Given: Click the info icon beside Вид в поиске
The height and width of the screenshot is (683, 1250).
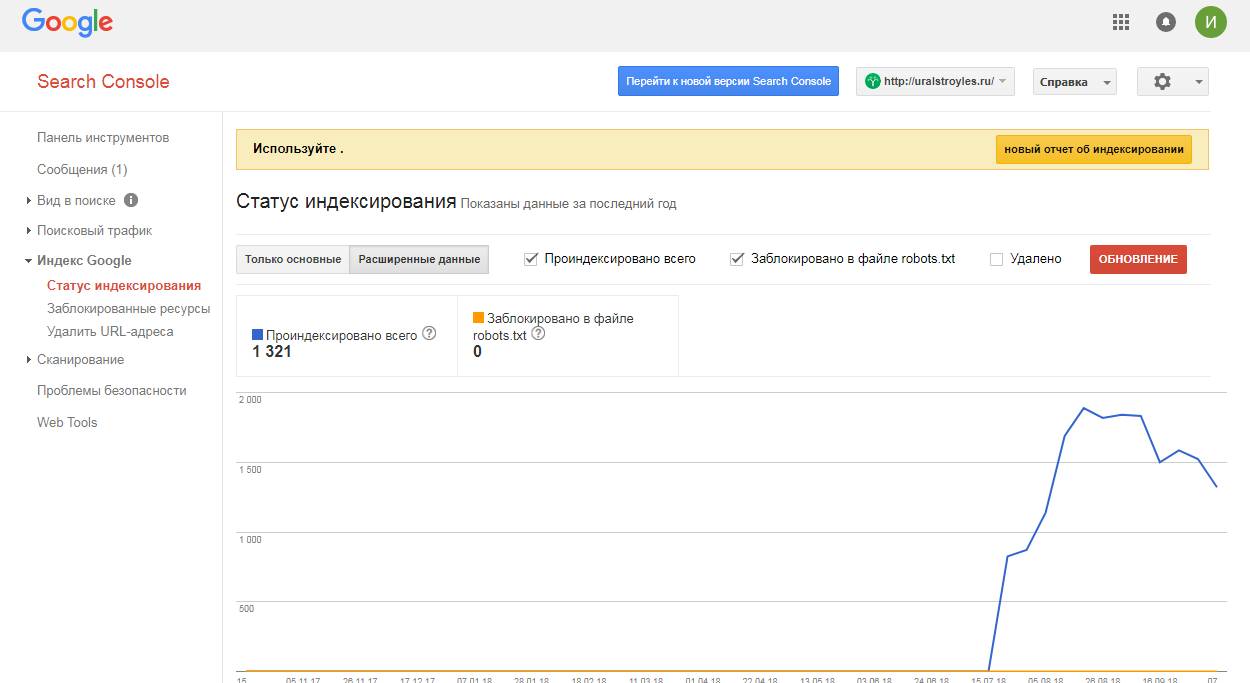Looking at the screenshot, I should (x=131, y=200).
